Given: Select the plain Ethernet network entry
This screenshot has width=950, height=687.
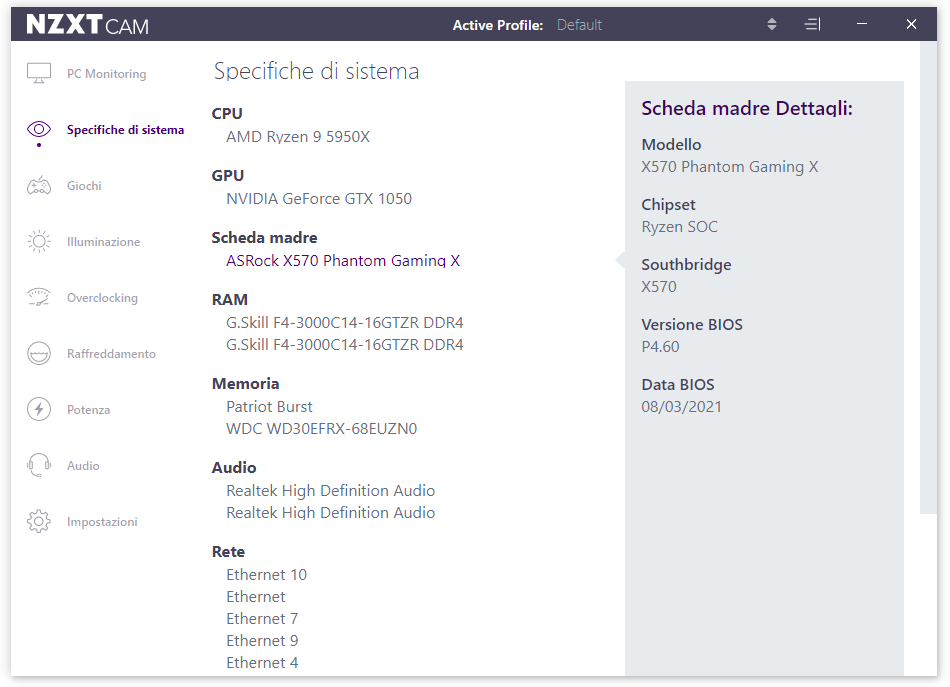Looking at the screenshot, I should click(256, 597).
